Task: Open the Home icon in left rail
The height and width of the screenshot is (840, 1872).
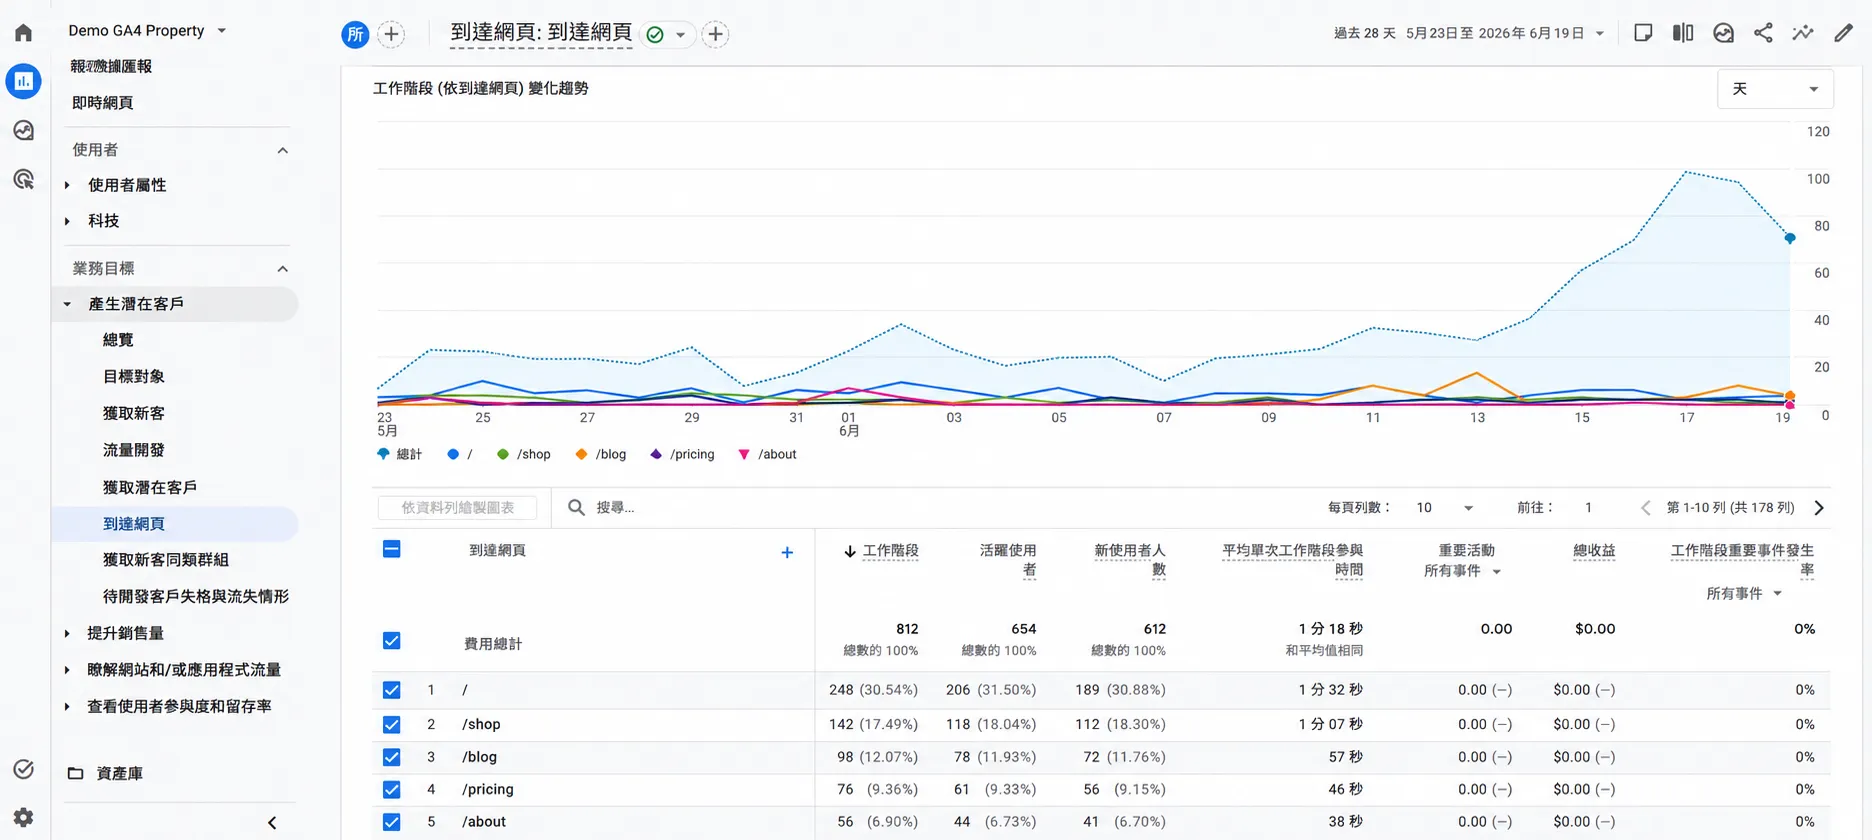Action: [x=23, y=33]
